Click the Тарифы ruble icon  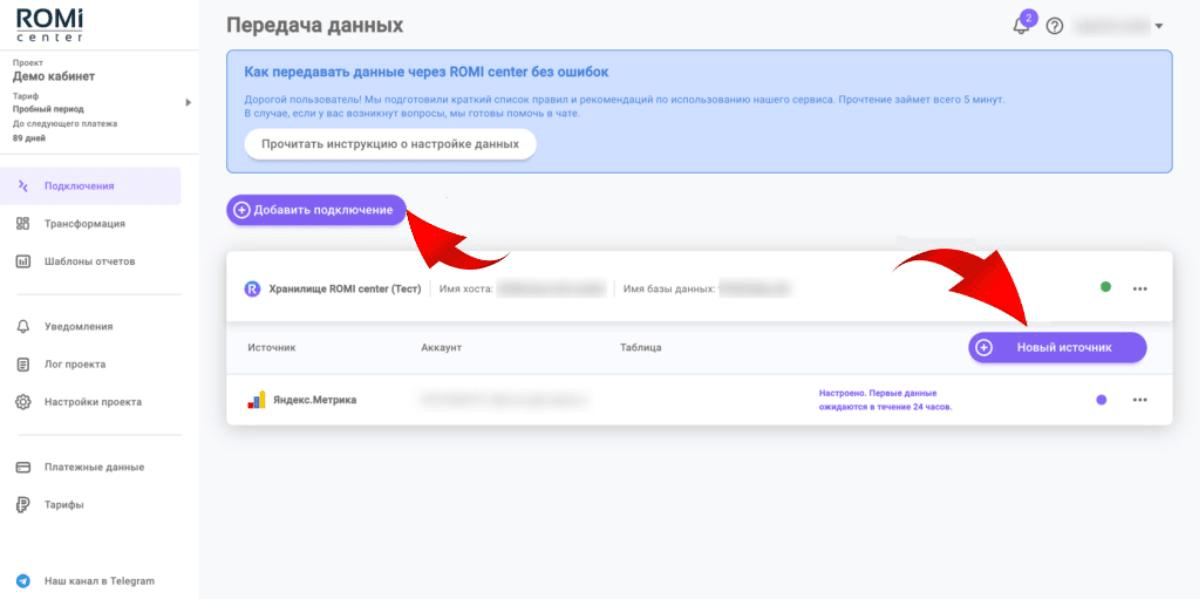tap(24, 505)
